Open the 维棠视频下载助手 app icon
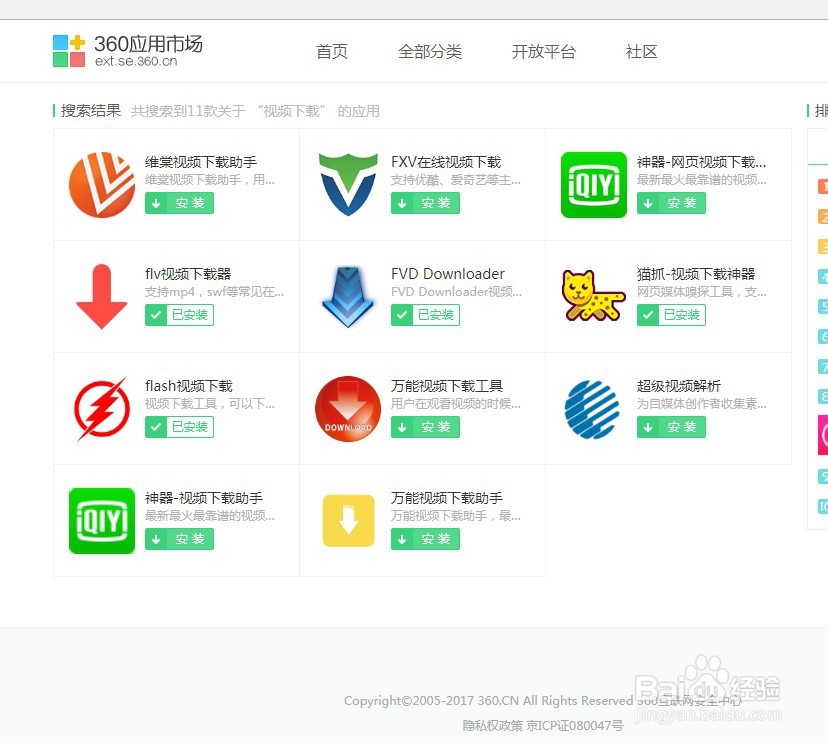The width and height of the screenshot is (828, 743). point(102,184)
